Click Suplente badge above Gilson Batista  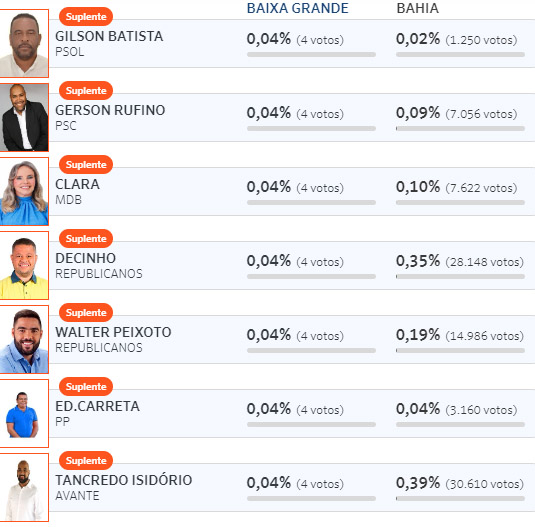coord(86,17)
